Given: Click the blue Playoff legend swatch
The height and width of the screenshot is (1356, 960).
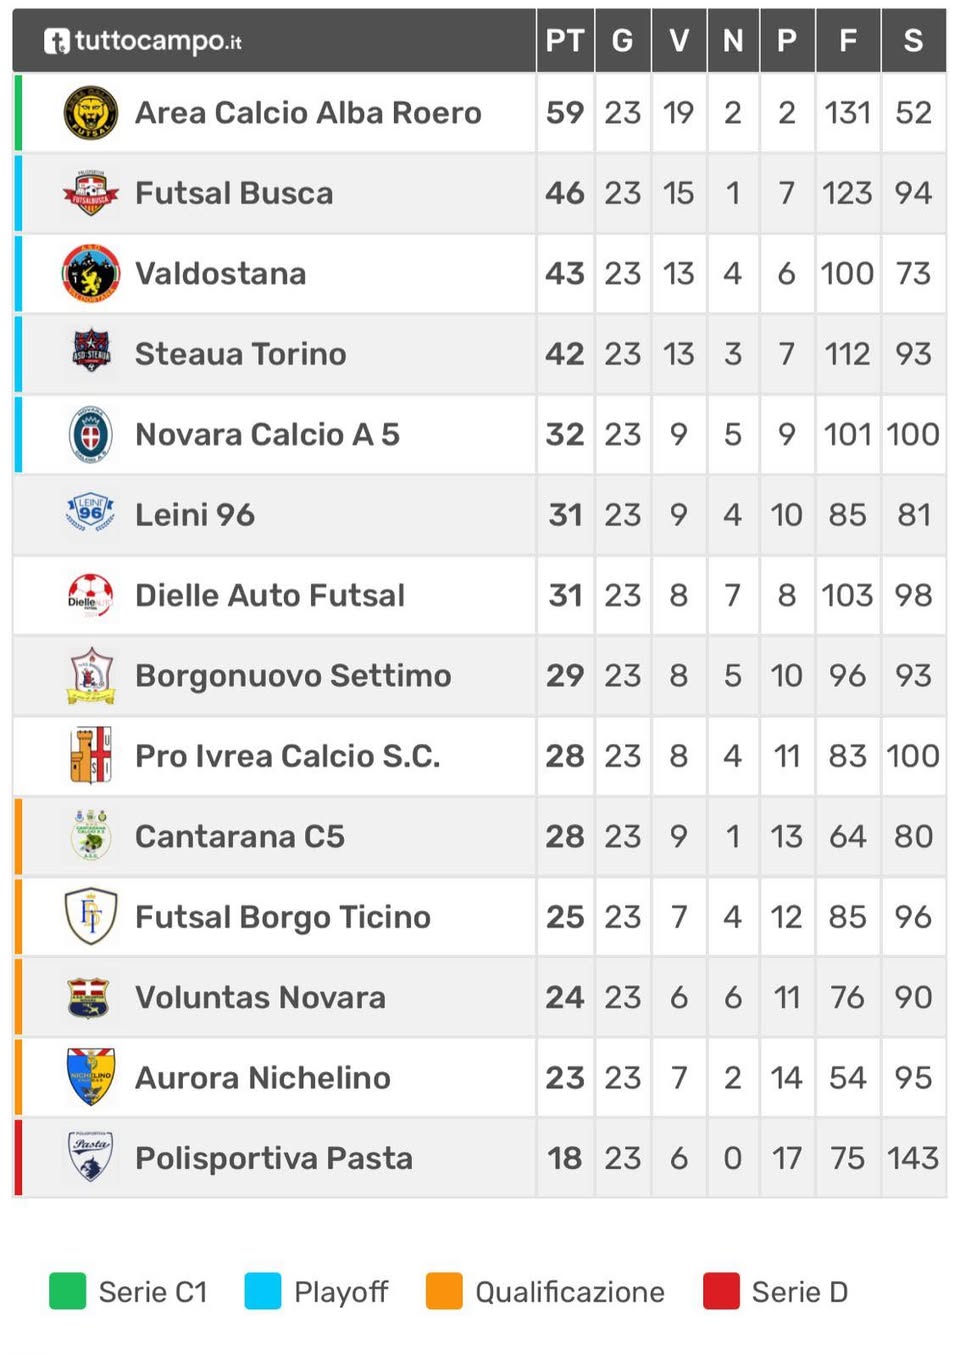Looking at the screenshot, I should pyautogui.click(x=263, y=1291).
